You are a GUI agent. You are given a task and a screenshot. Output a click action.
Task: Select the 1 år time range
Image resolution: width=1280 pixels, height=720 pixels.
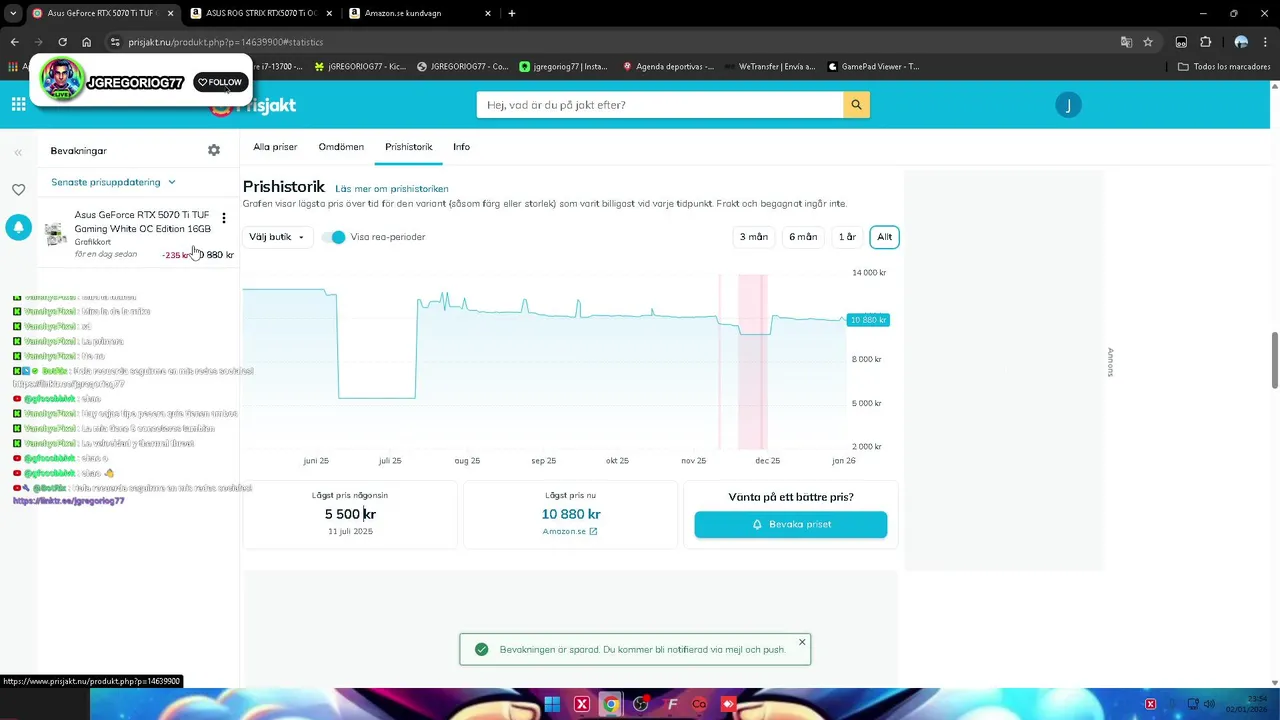(847, 237)
